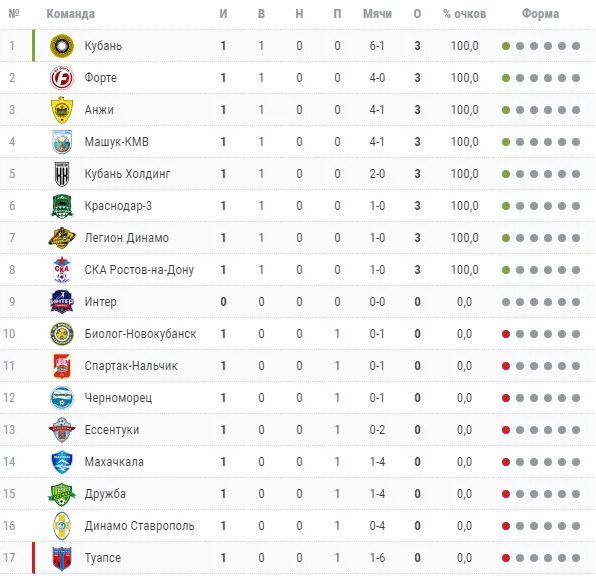Open the Спартак-Нальчик team page
The image size is (596, 579).
click(131, 366)
